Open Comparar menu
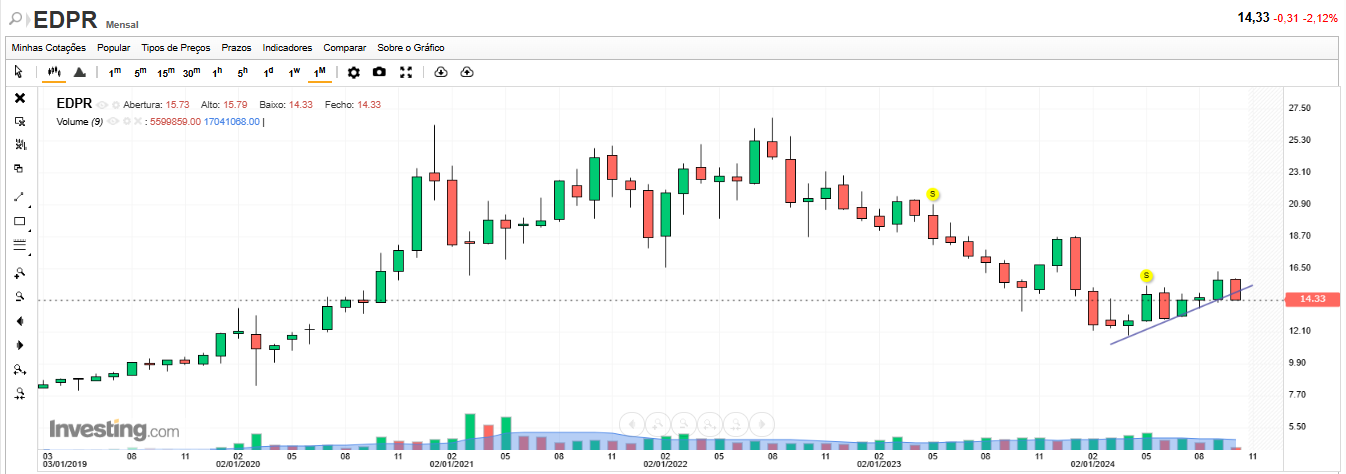This screenshot has width=1346, height=474. [345, 47]
